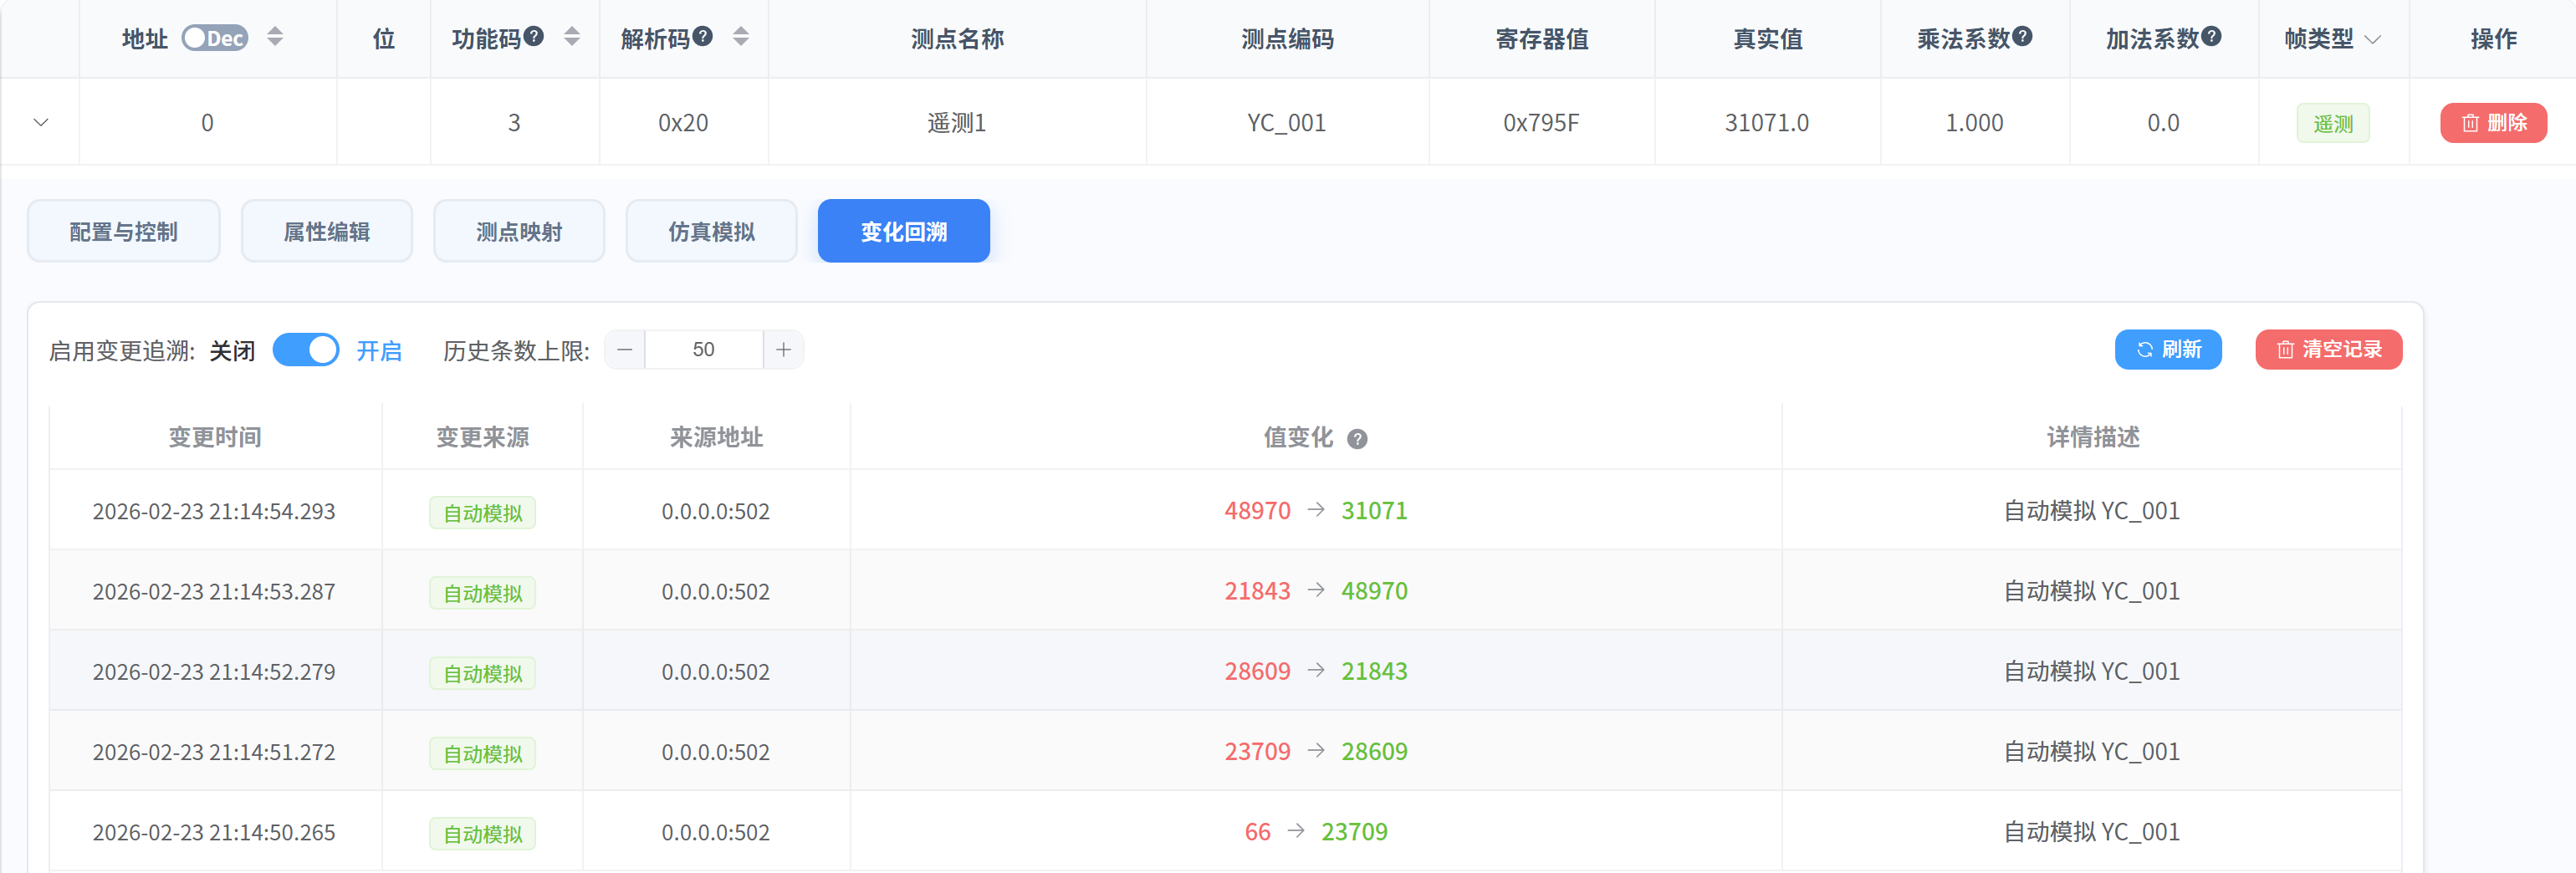Screen dimensions: 2576x873
Task: Increase 历史条数上限 with plus button
Action: pos(783,350)
